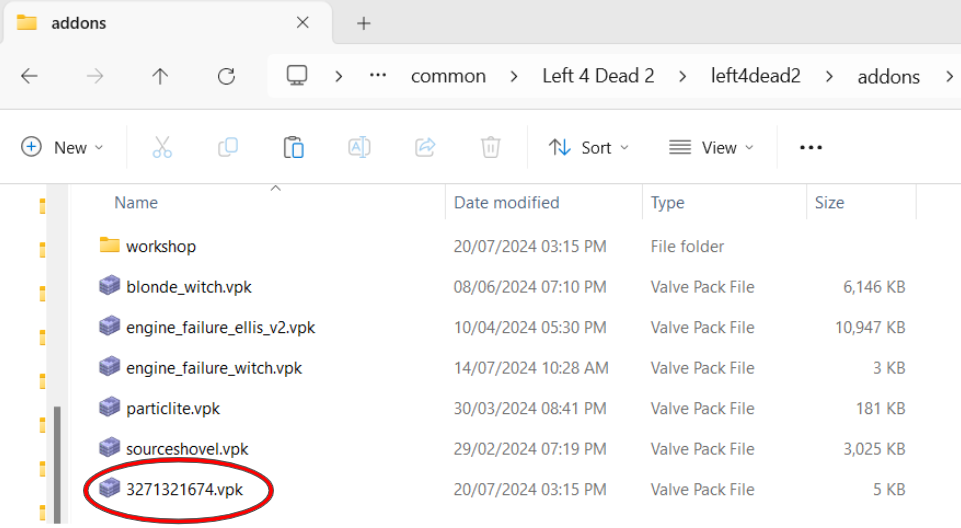
Task: Open the See more options menu
Action: (811, 148)
